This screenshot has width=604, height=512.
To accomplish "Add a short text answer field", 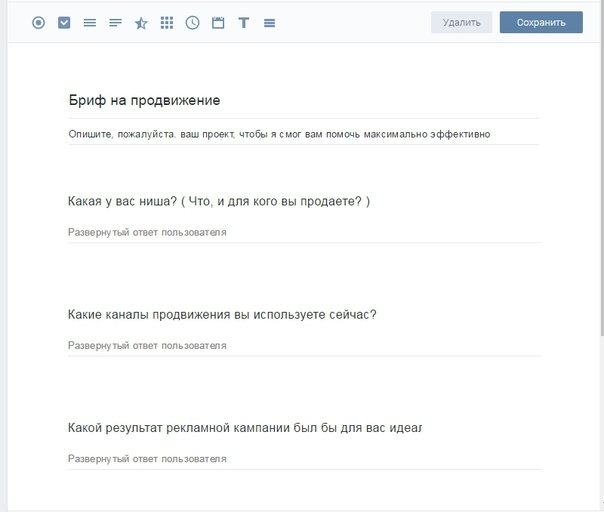I will coord(90,23).
